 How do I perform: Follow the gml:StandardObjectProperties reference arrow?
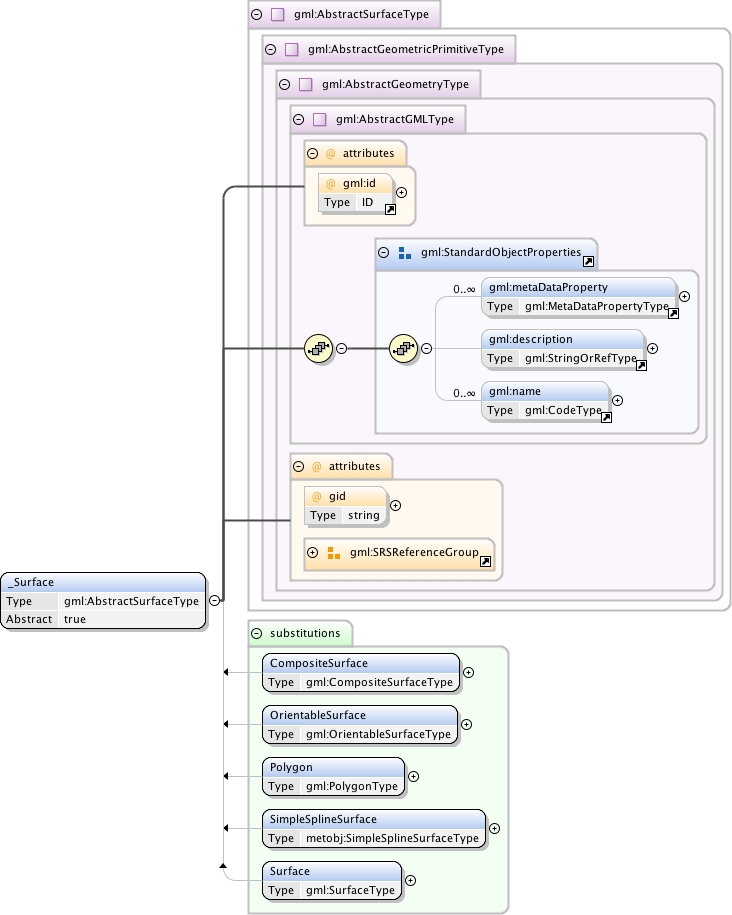[588, 261]
